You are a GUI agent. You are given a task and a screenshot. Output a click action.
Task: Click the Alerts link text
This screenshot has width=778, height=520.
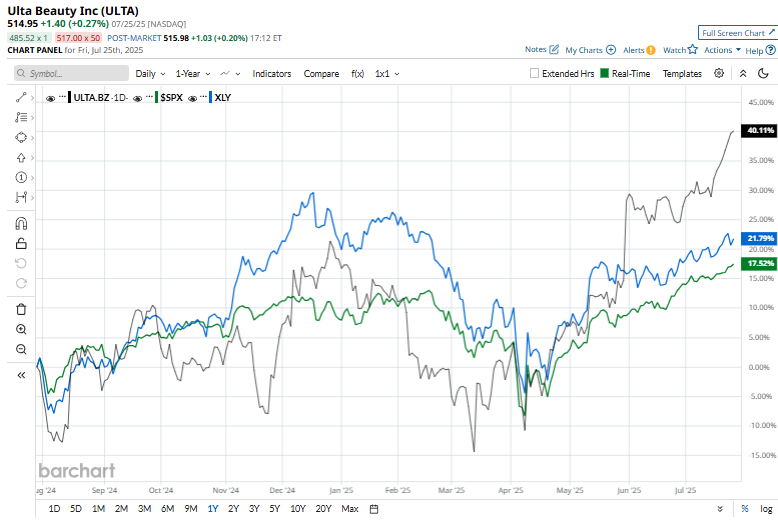point(634,50)
